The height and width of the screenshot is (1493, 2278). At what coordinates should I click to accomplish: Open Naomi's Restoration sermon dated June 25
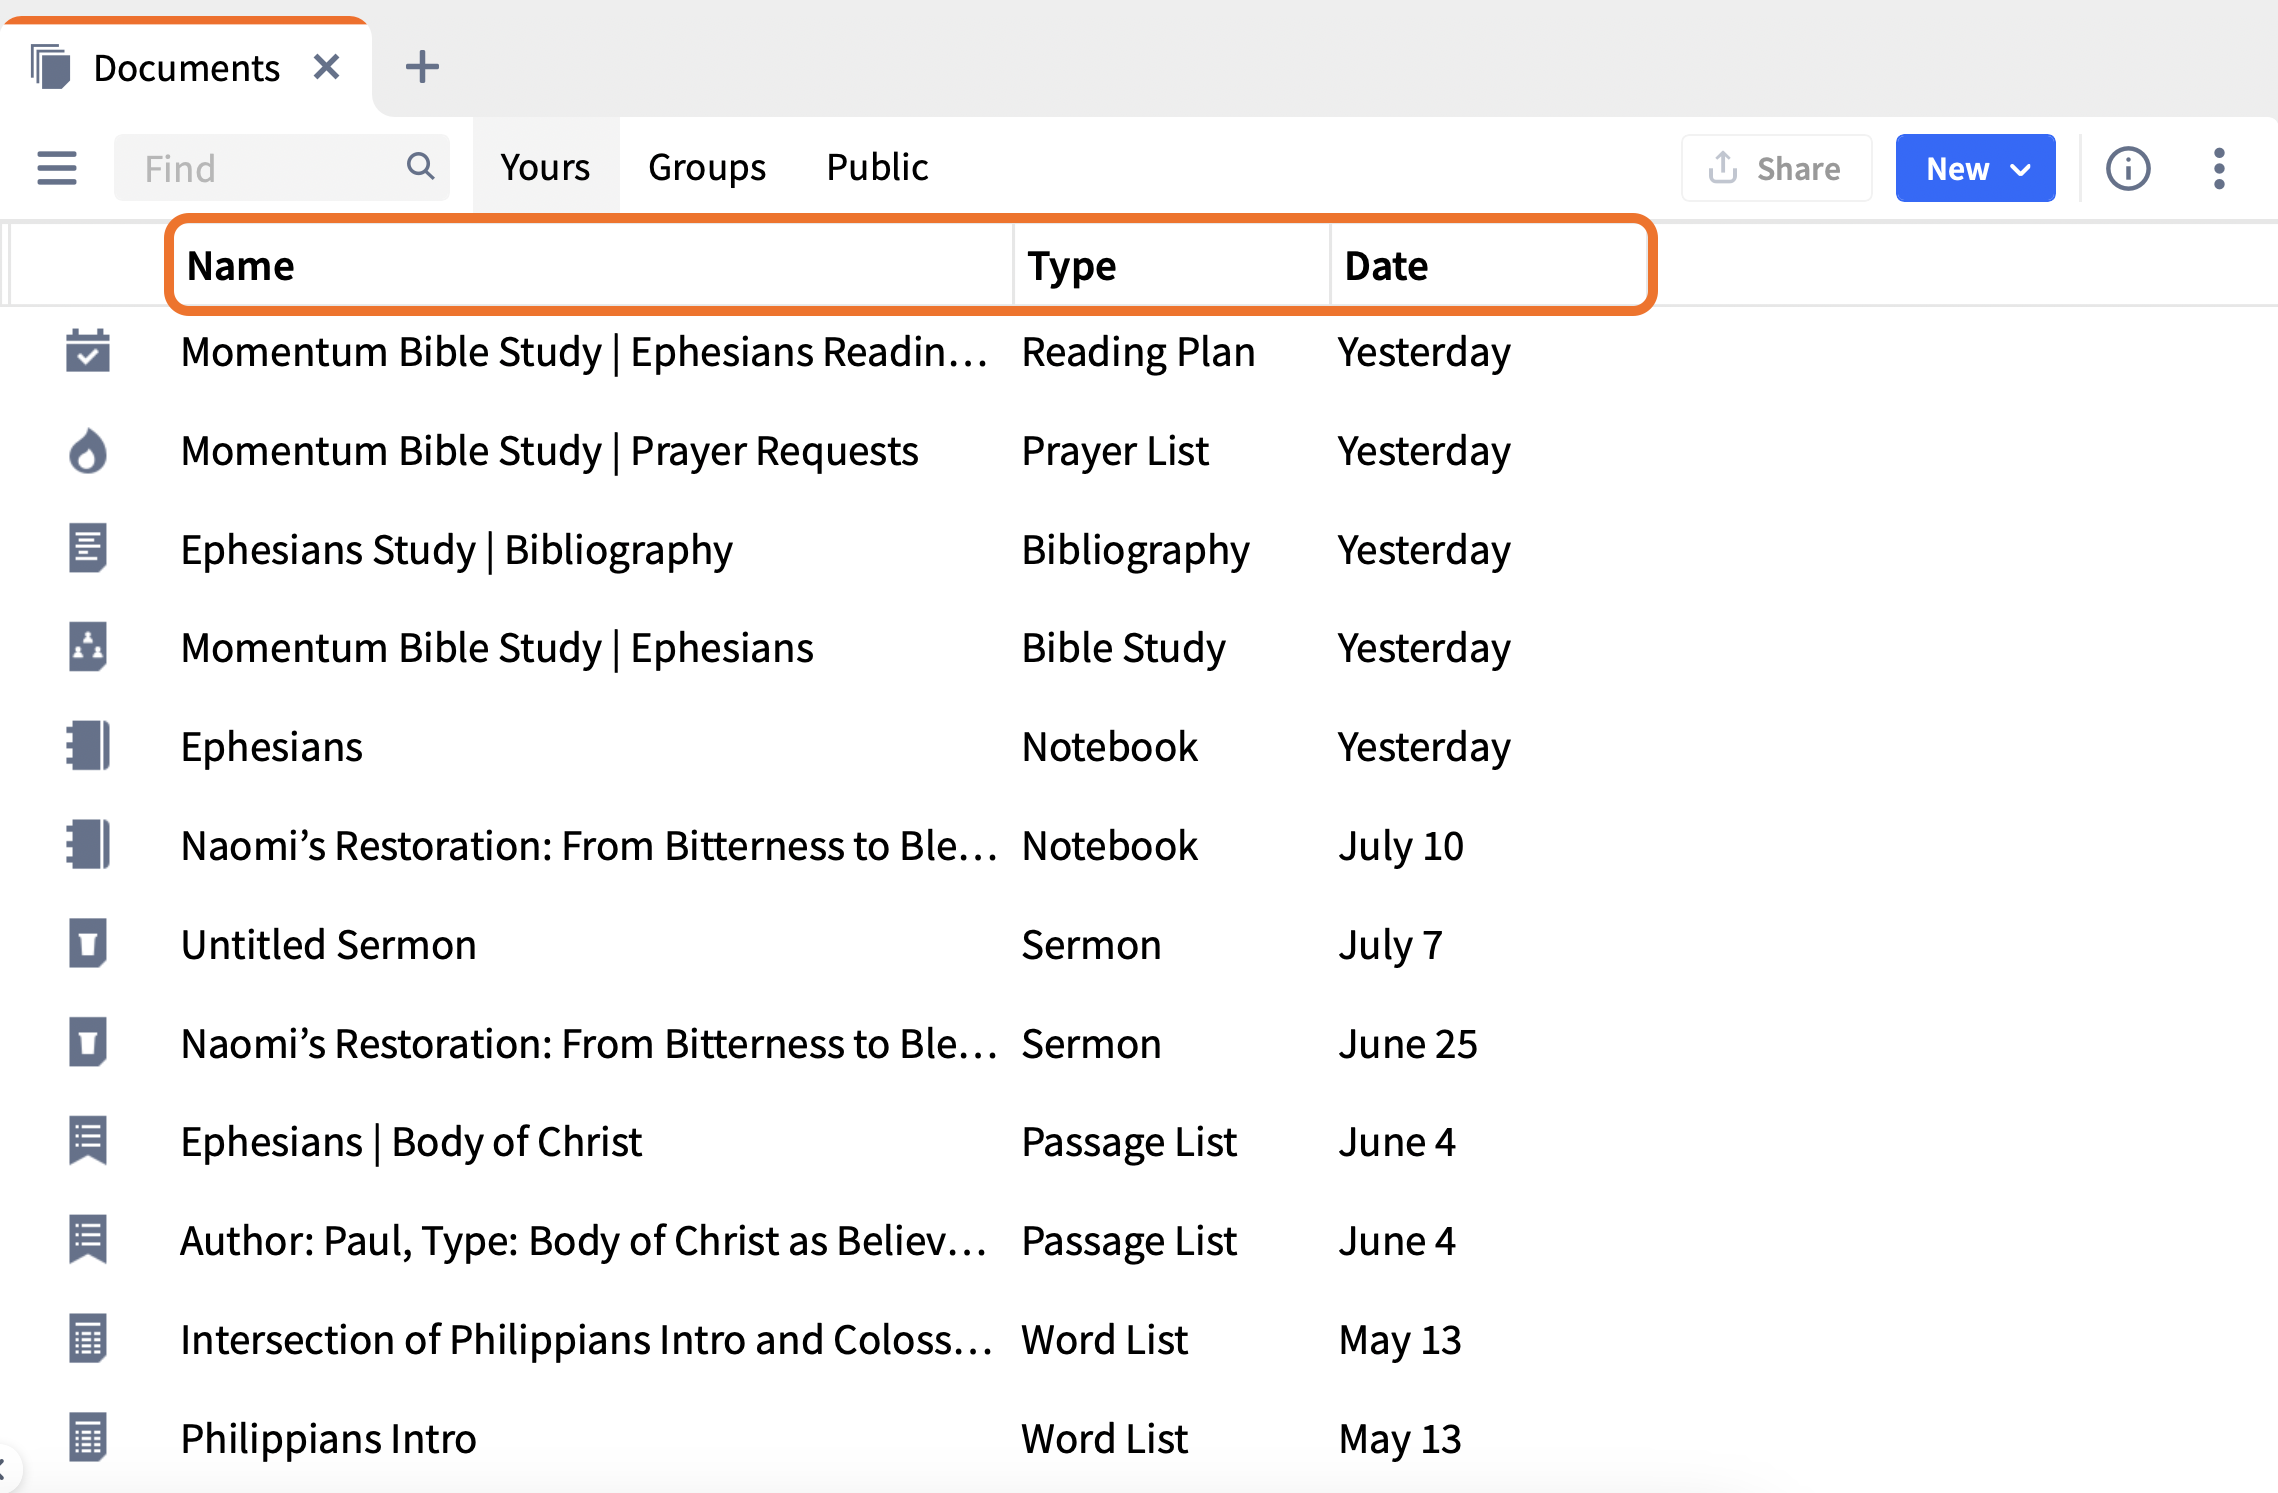(588, 1043)
